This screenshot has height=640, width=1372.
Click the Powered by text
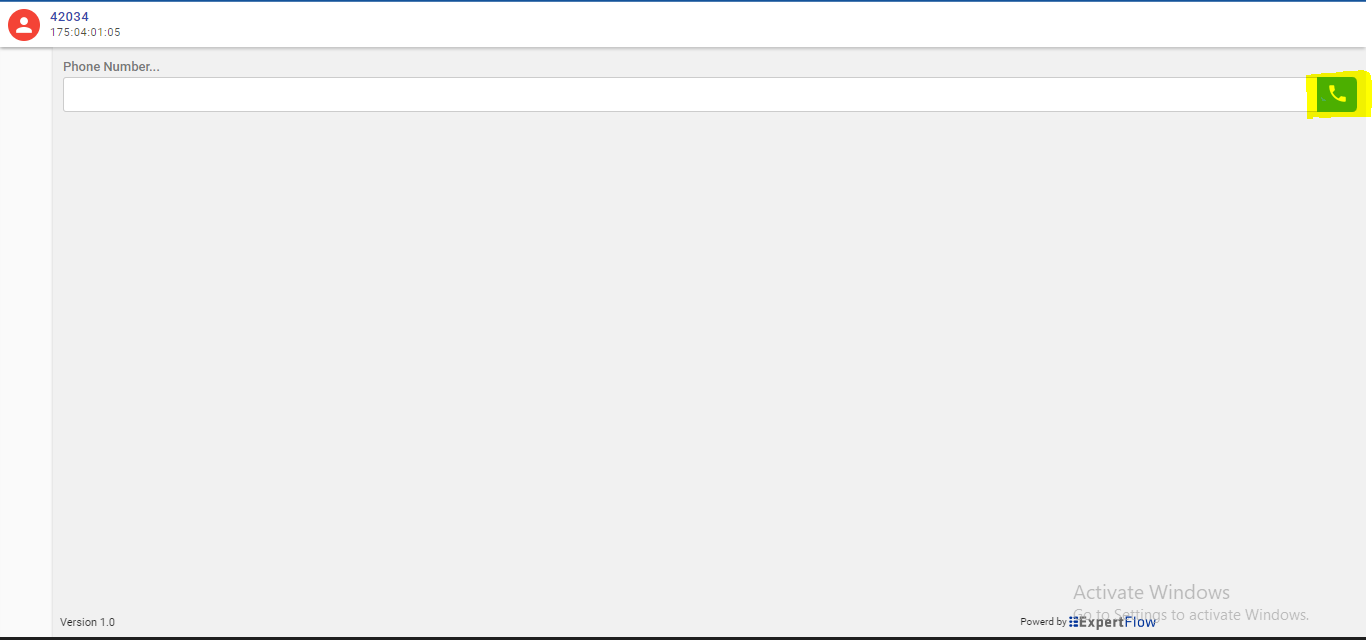click(x=1043, y=622)
